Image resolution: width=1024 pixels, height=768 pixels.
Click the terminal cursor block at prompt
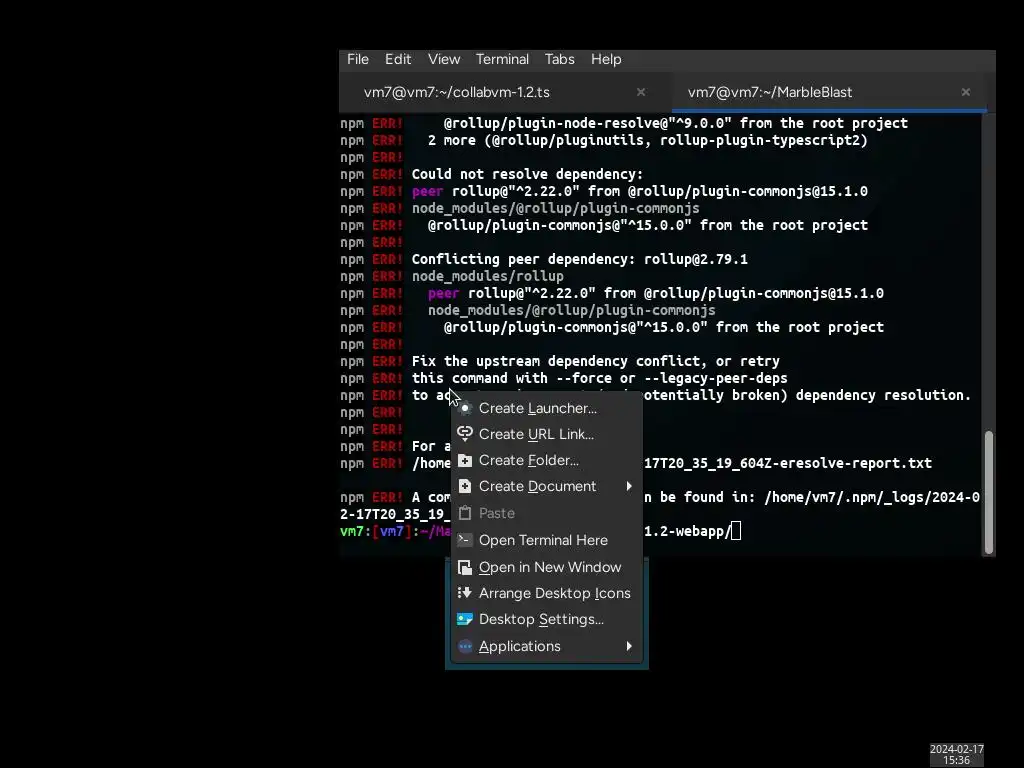coord(736,531)
